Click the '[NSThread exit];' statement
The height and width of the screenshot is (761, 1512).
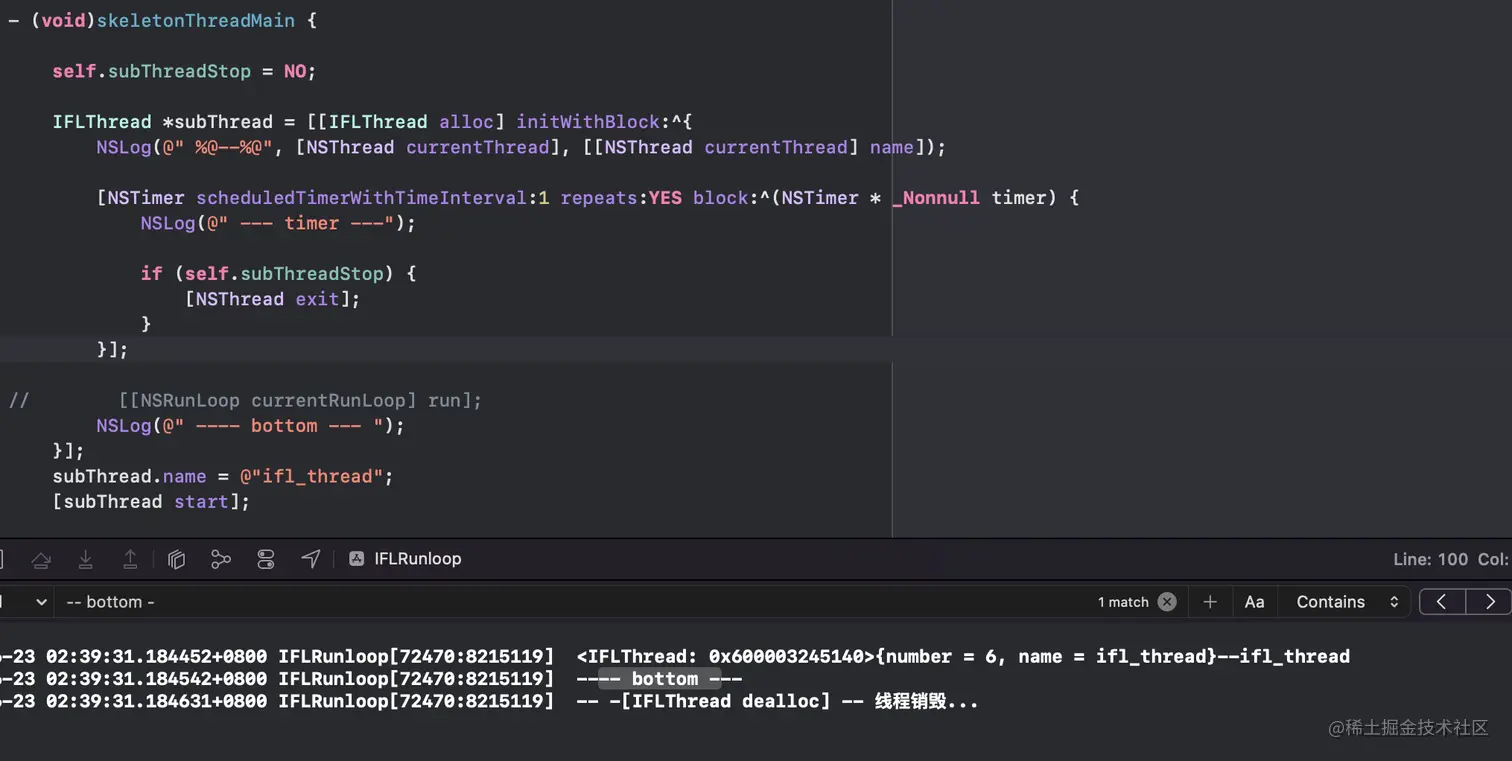point(272,299)
